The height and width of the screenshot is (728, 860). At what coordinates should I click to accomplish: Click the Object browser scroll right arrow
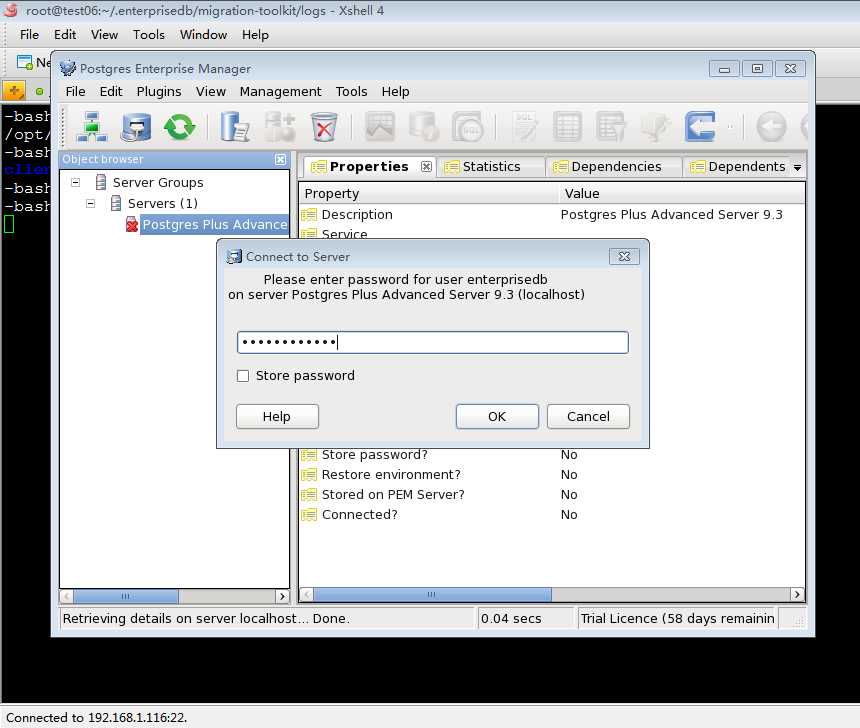point(282,596)
